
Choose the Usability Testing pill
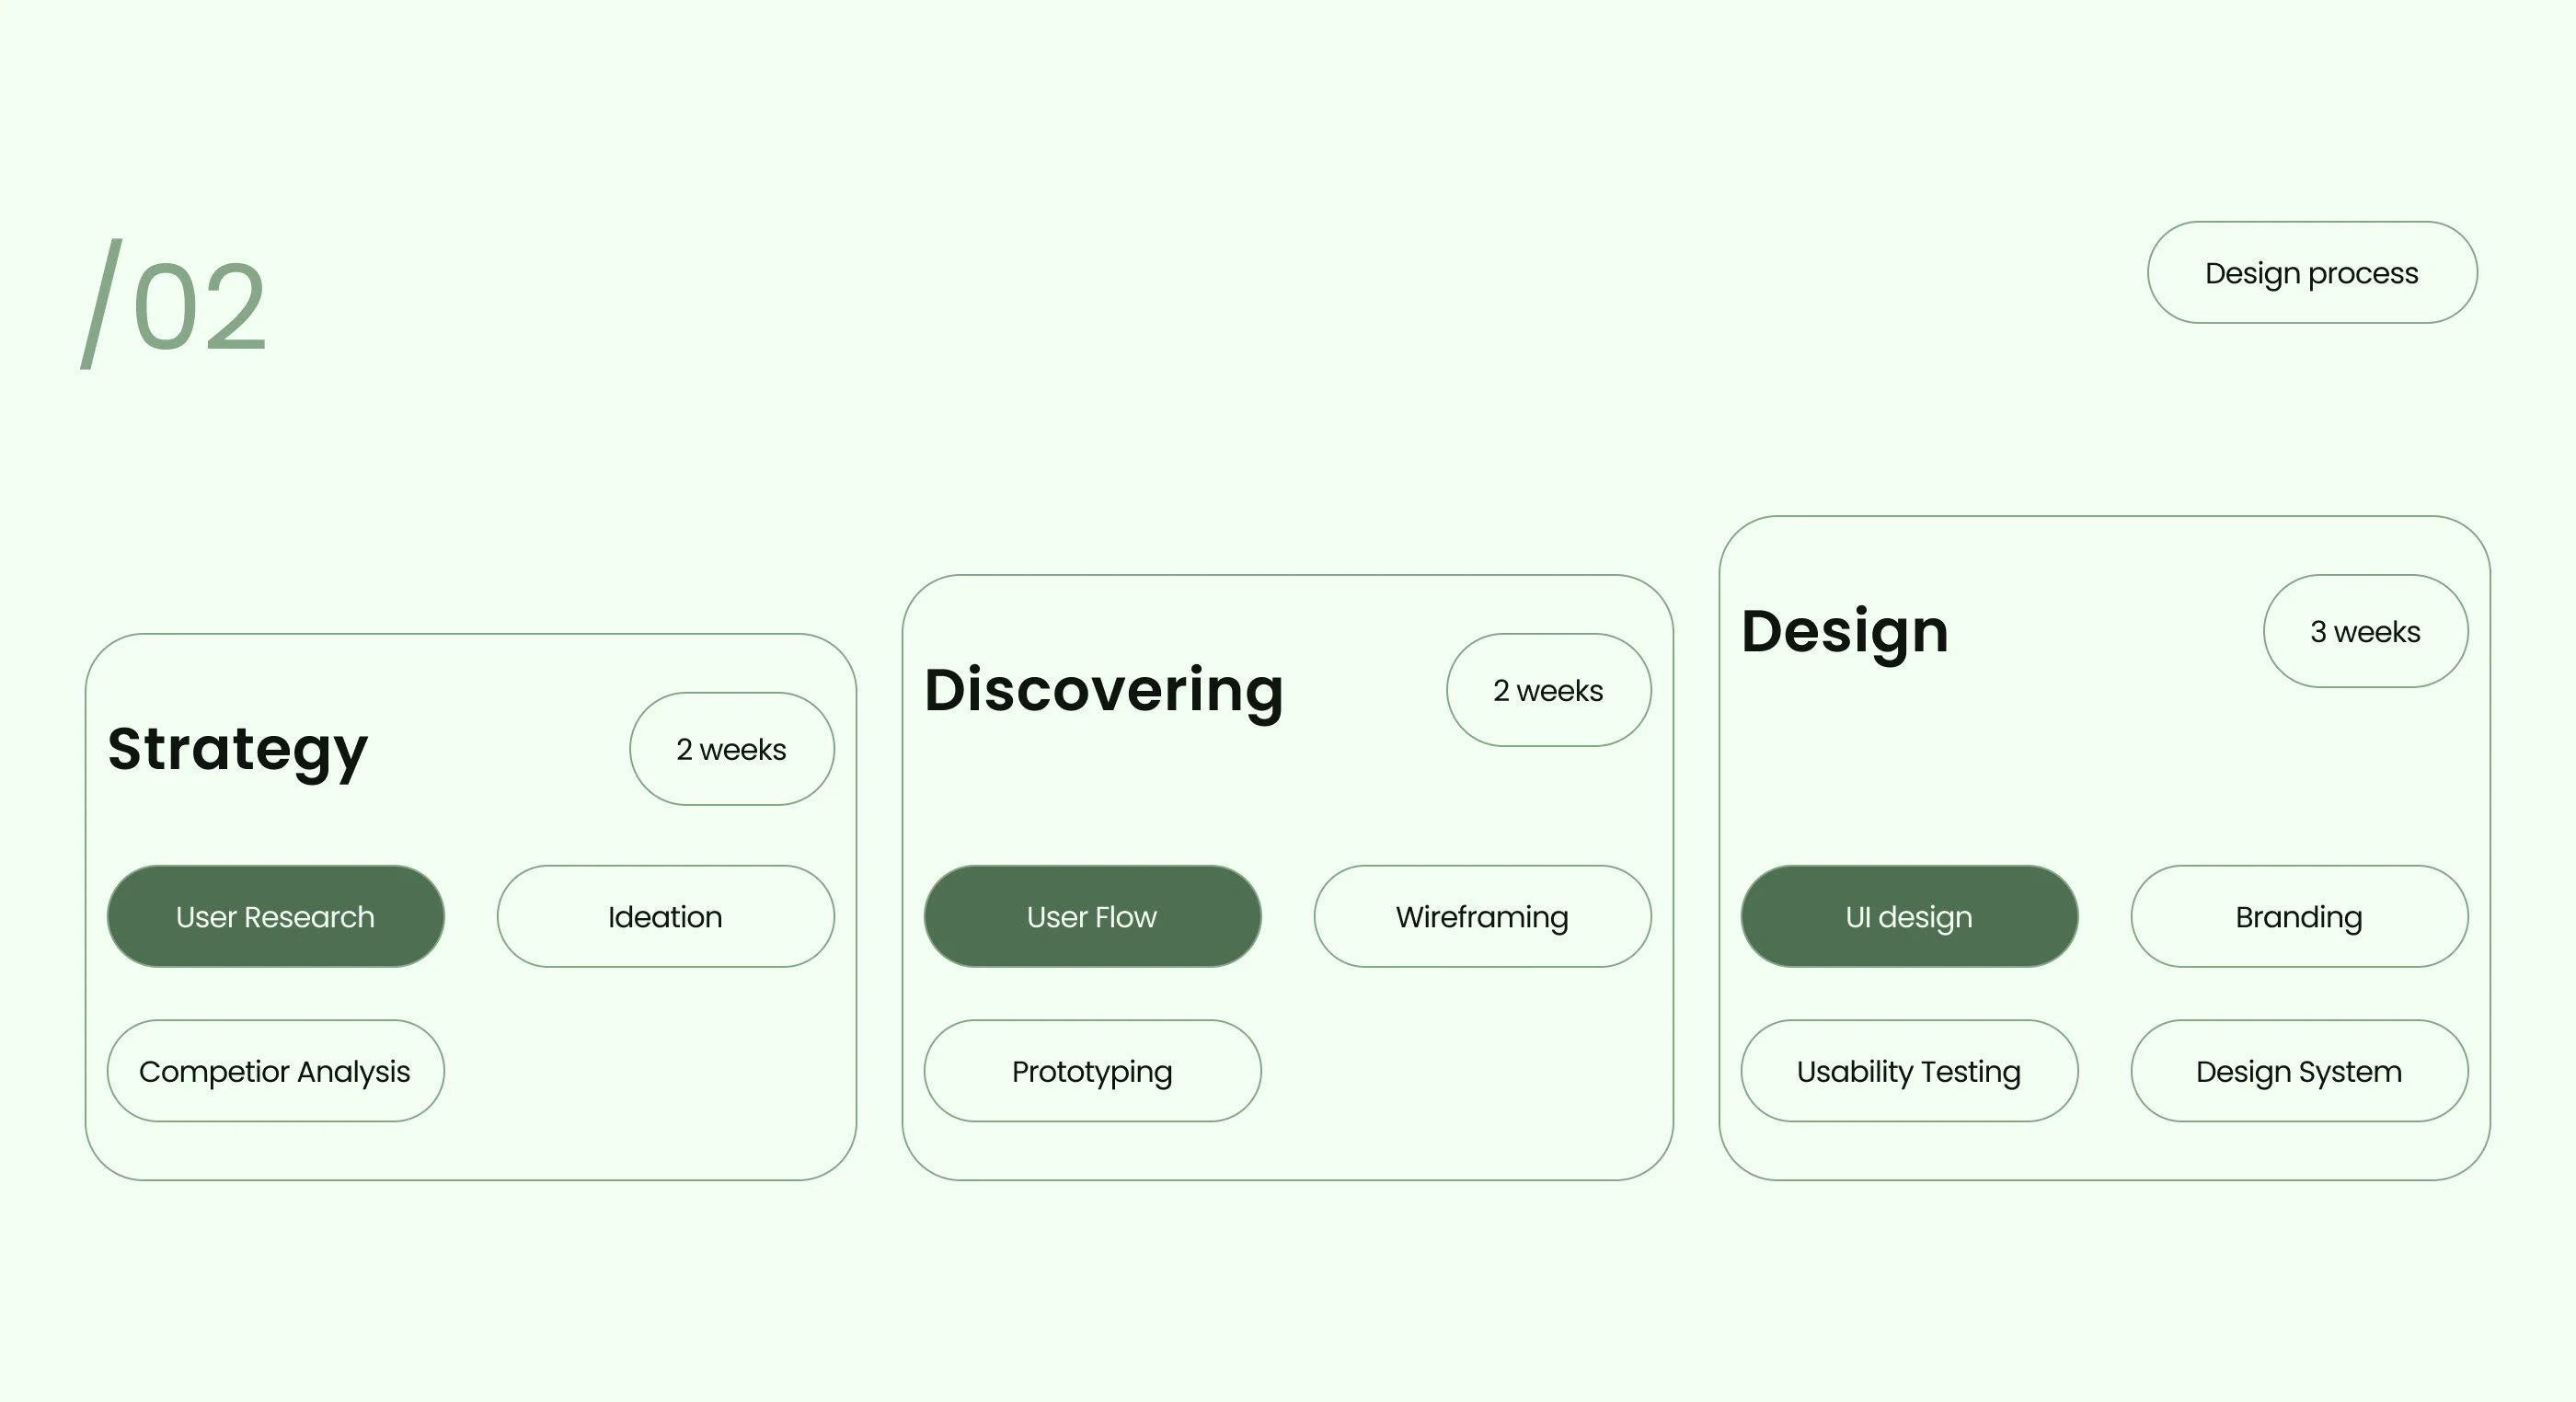[x=1909, y=1071]
